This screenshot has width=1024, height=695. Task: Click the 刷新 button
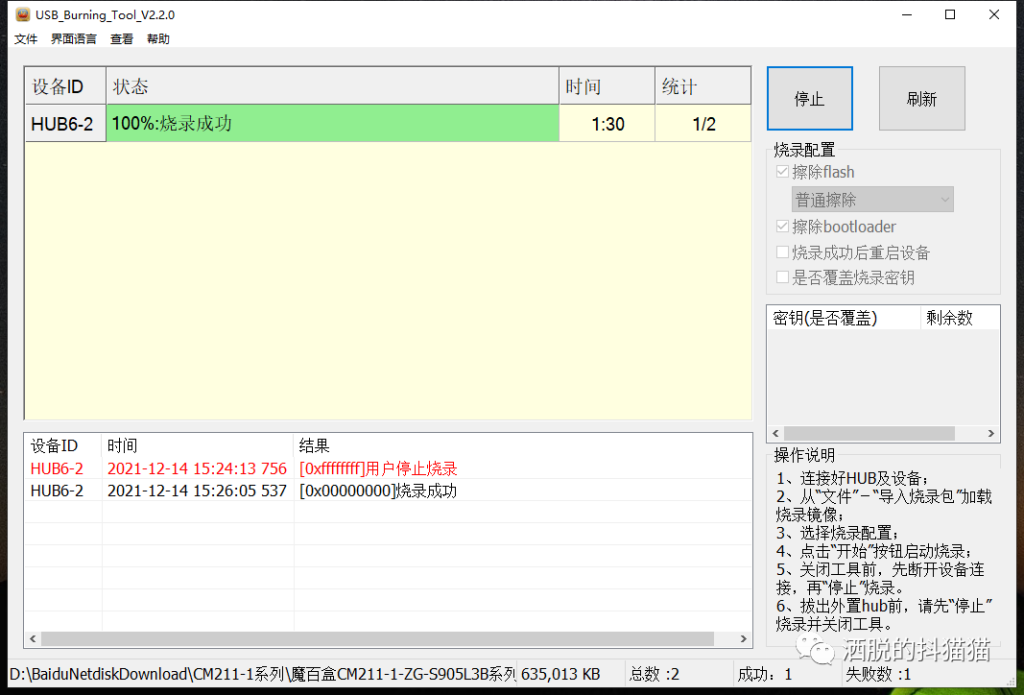[921, 99]
